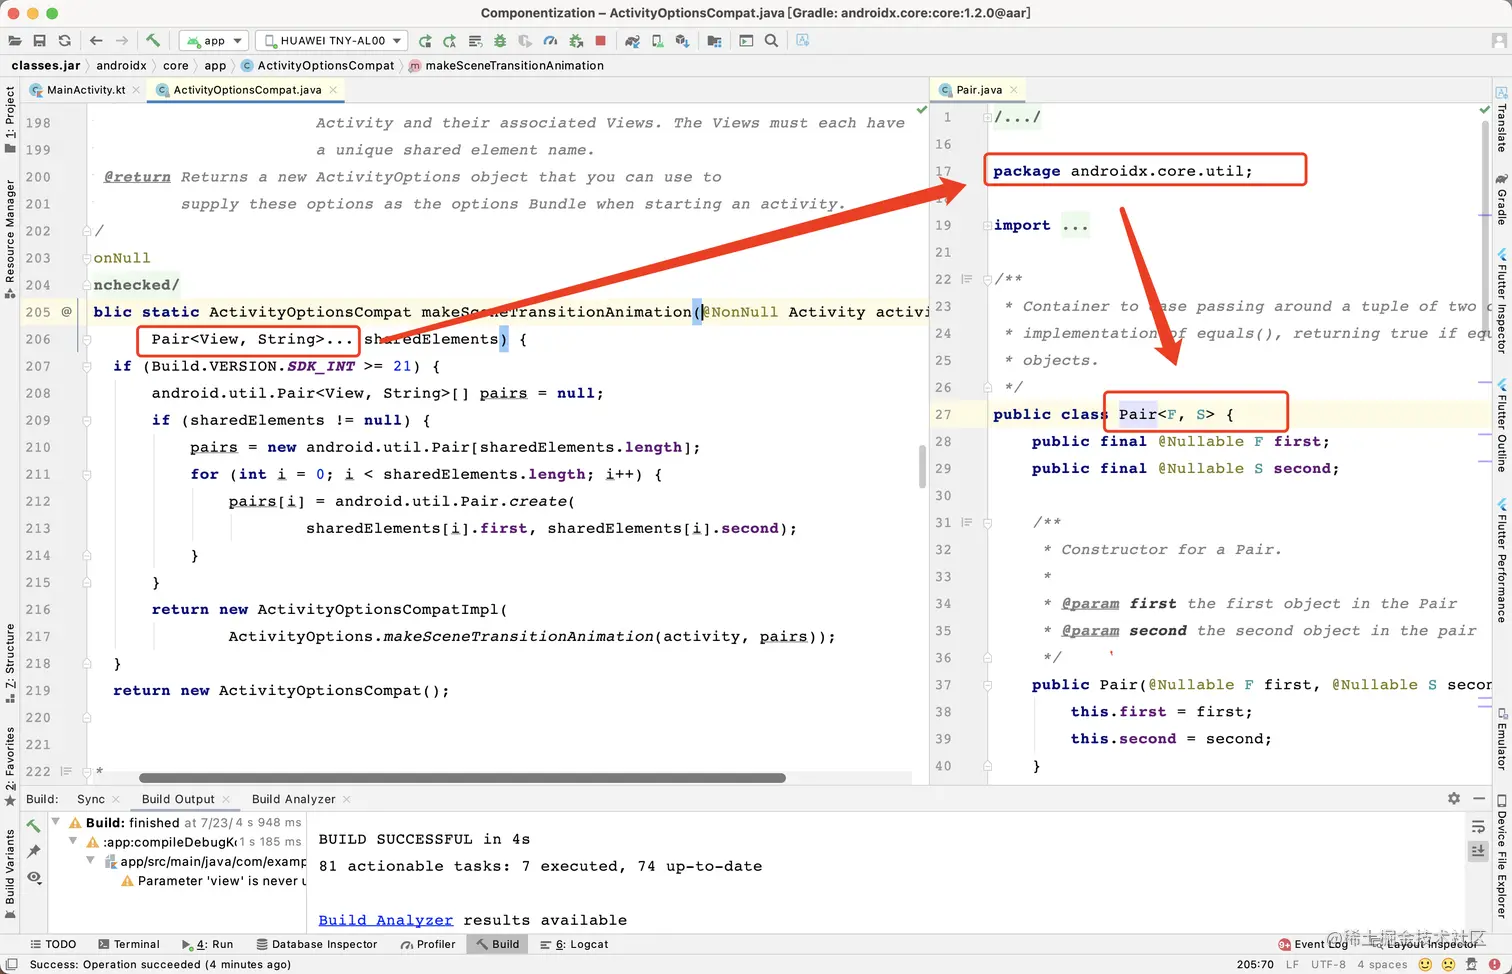Click the Open folder toolbar icon
This screenshot has width=1512, height=974.
pos(15,41)
